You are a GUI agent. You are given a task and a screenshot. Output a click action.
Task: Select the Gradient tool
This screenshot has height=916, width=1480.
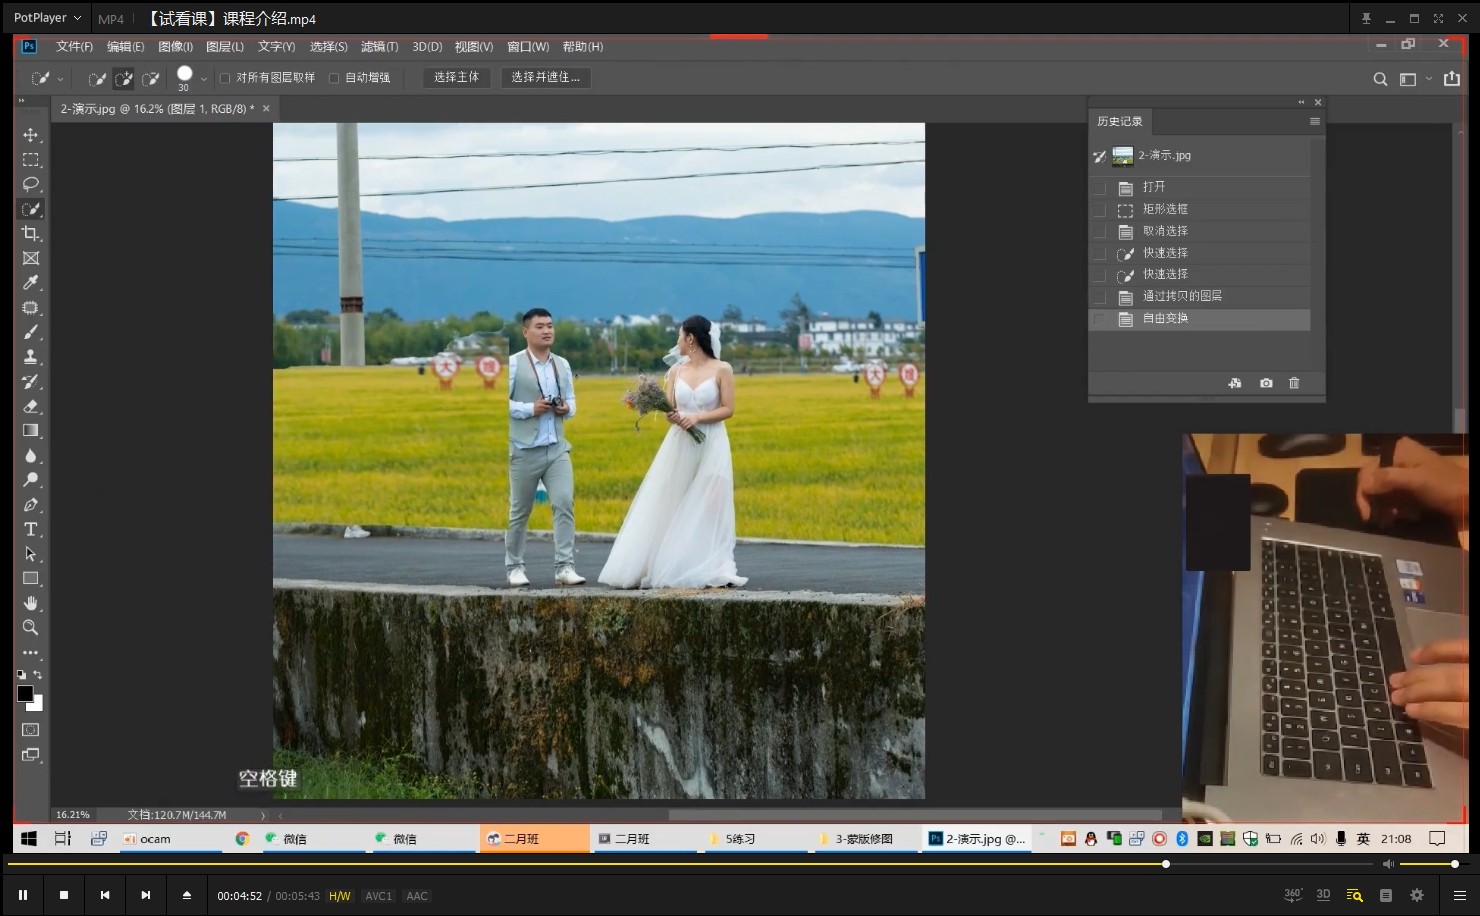31,431
